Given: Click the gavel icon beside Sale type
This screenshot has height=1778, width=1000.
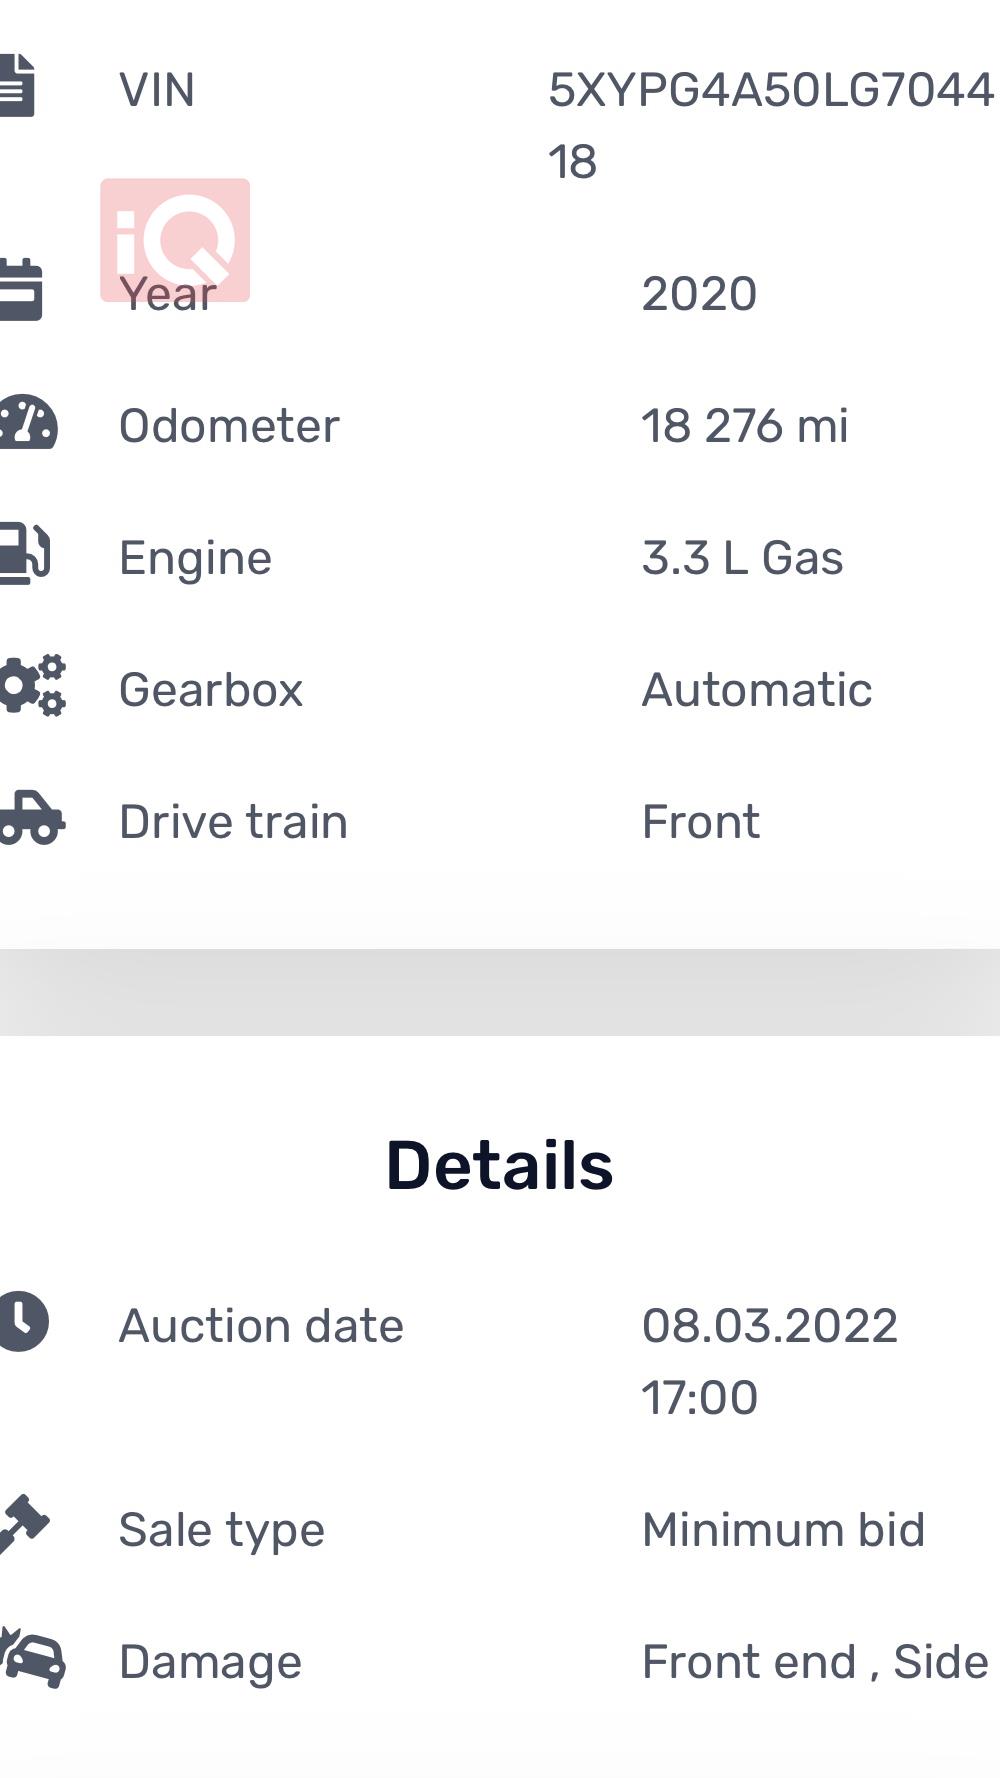Looking at the screenshot, I should point(24,1524).
